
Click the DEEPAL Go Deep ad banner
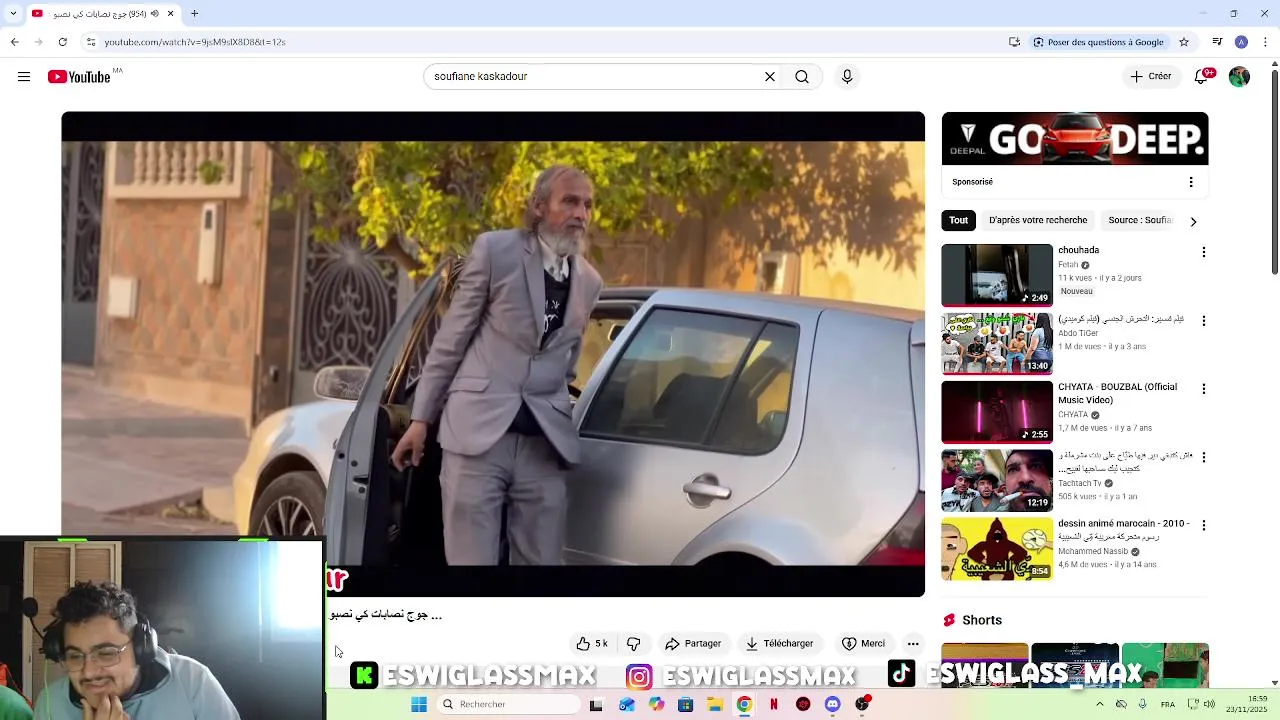[x=1075, y=139]
